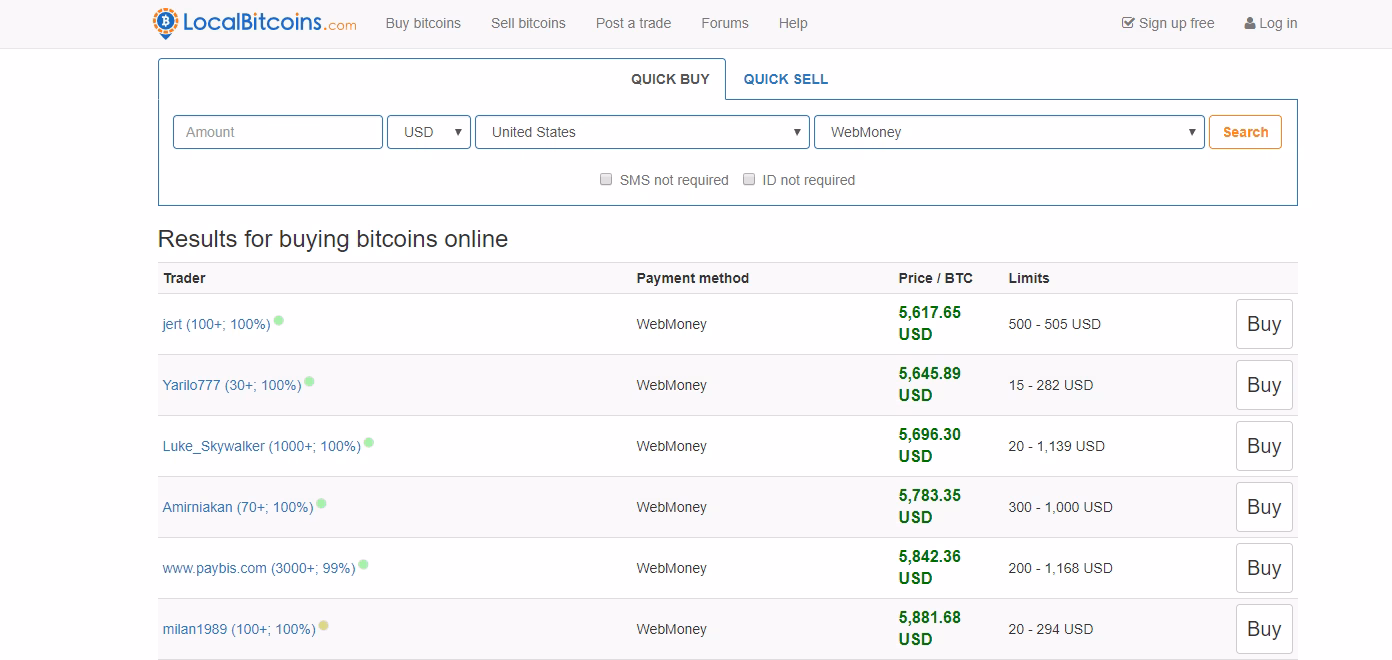Open trader profile jert (100+; 100%)

click(x=216, y=324)
